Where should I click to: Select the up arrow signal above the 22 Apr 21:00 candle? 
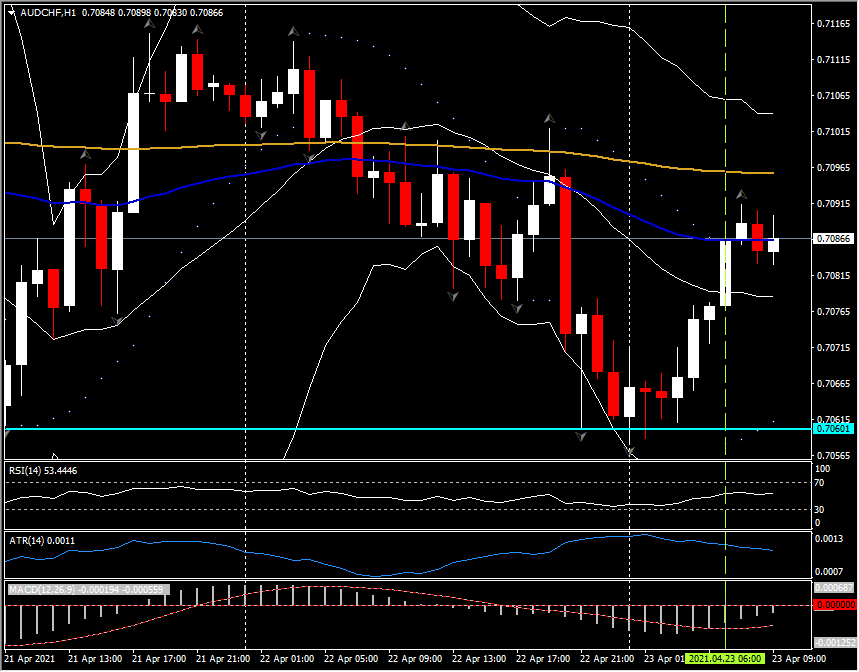pyautogui.click(x=549, y=120)
